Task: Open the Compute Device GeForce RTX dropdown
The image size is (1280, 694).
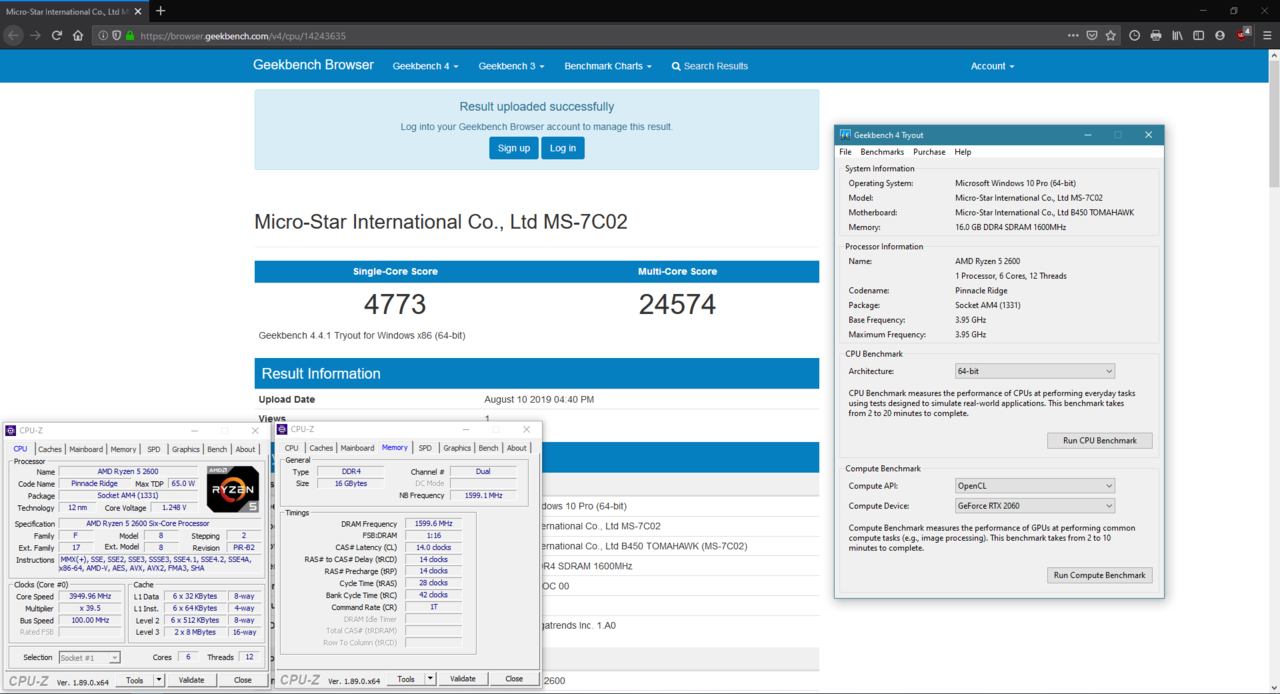Action: pyautogui.click(x=1034, y=506)
